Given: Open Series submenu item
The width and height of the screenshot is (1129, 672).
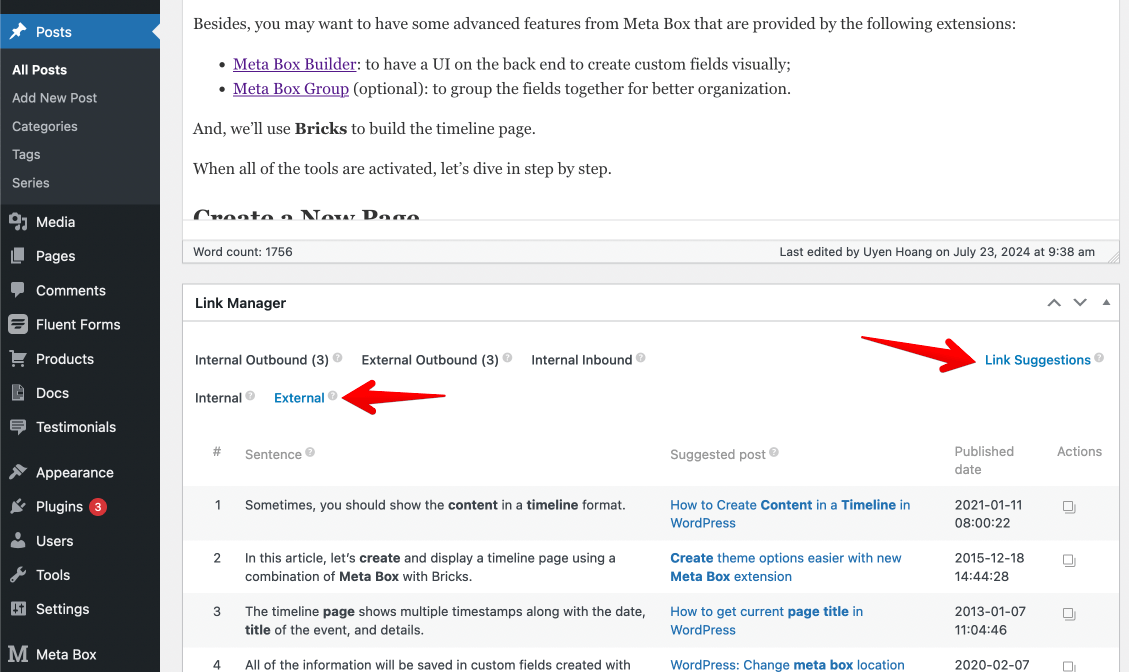Looking at the screenshot, I should click(30, 183).
